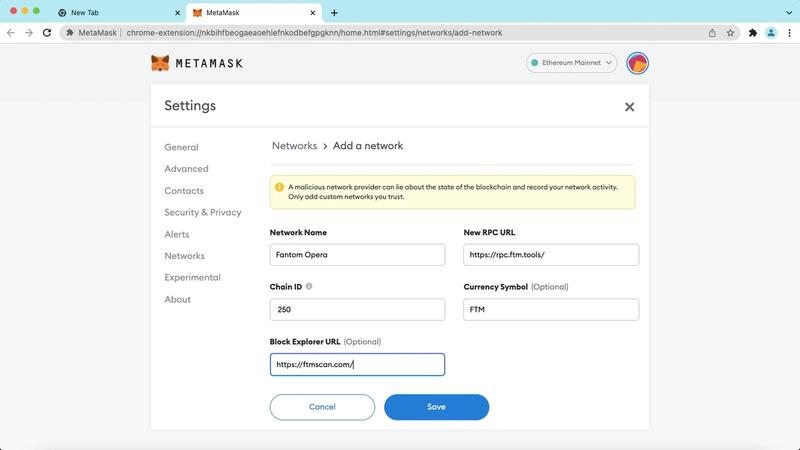Open Chrome's three-dot menu
Image resolution: width=800 pixels, height=450 pixels.
(x=789, y=33)
